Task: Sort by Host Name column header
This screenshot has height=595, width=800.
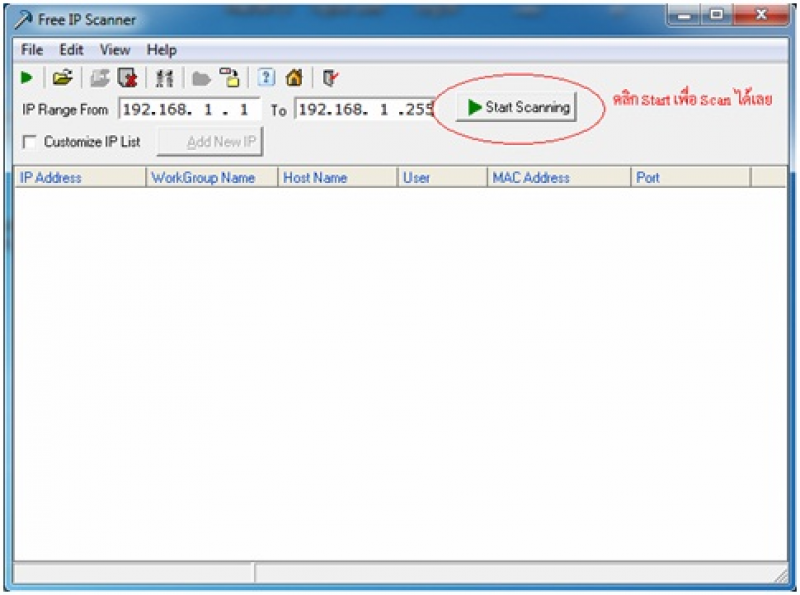Action: 337,178
